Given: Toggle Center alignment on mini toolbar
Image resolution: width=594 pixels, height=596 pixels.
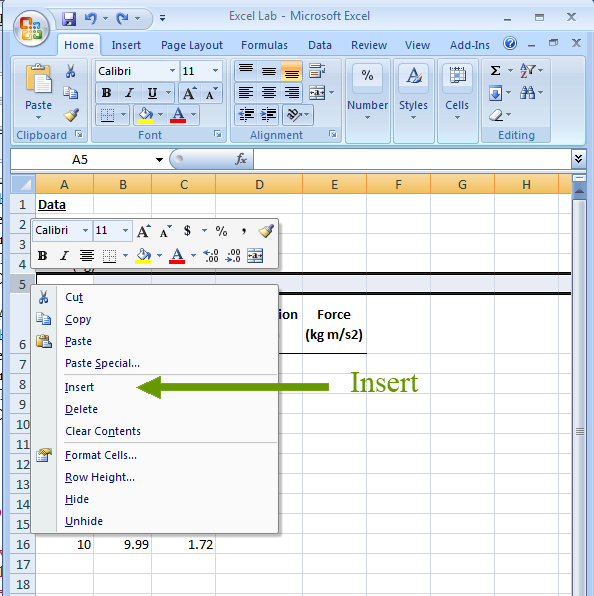Looking at the screenshot, I should (87, 255).
